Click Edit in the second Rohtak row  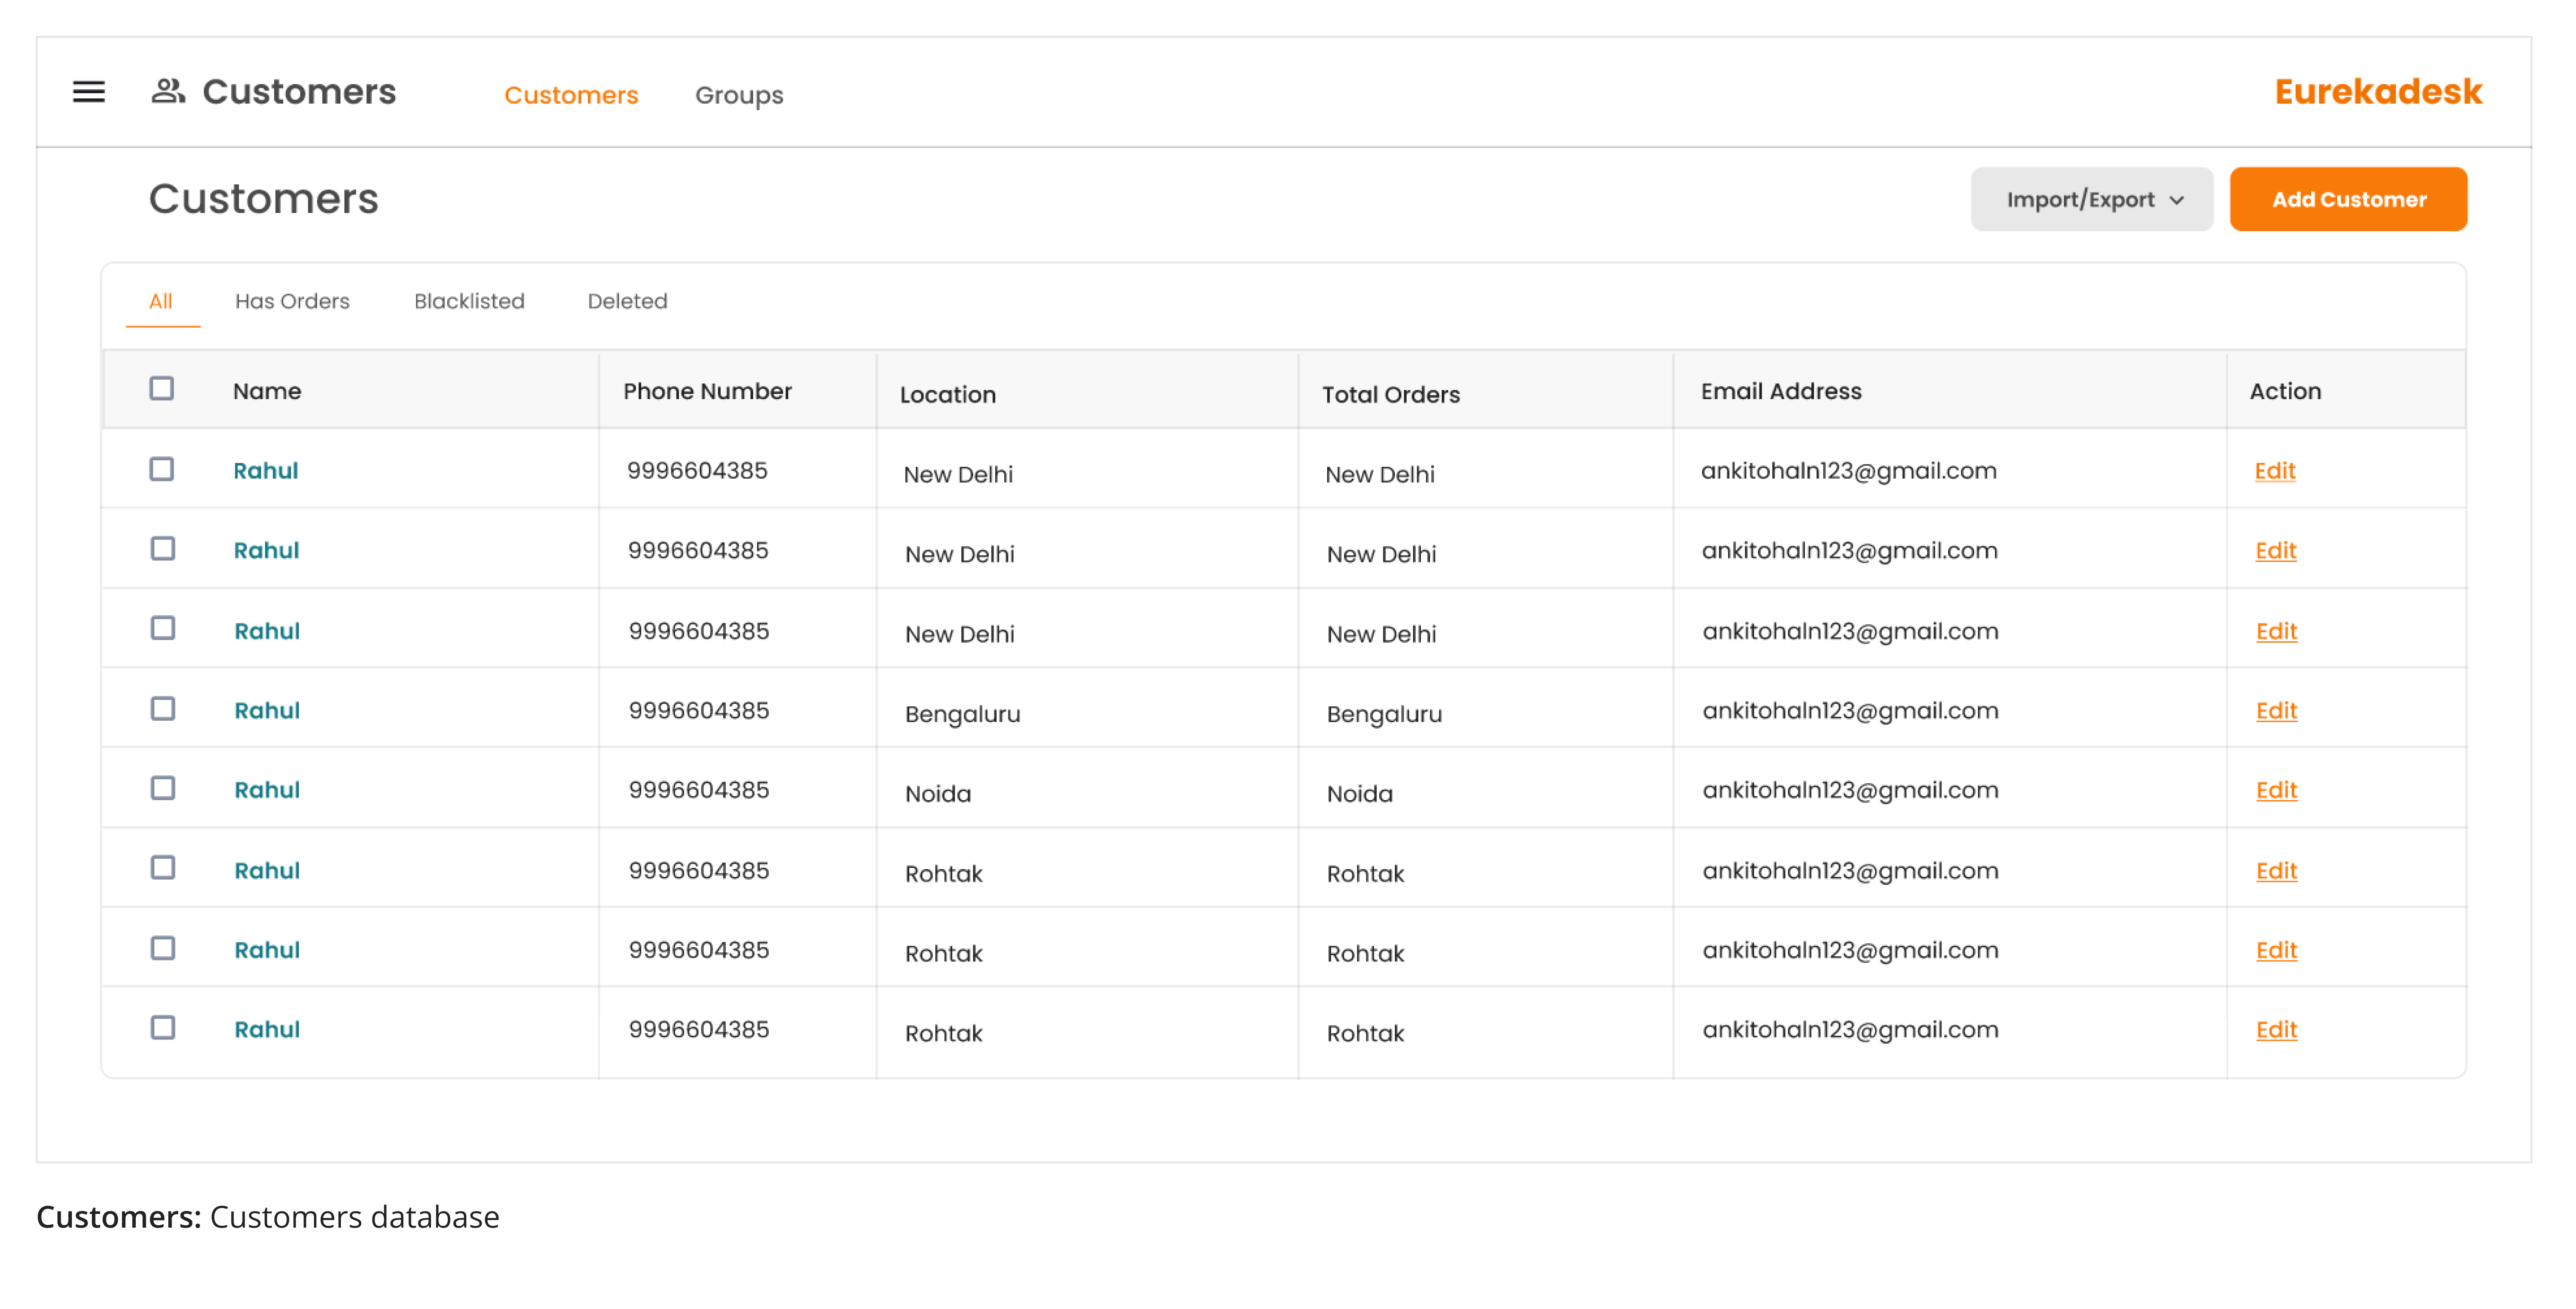(2276, 951)
